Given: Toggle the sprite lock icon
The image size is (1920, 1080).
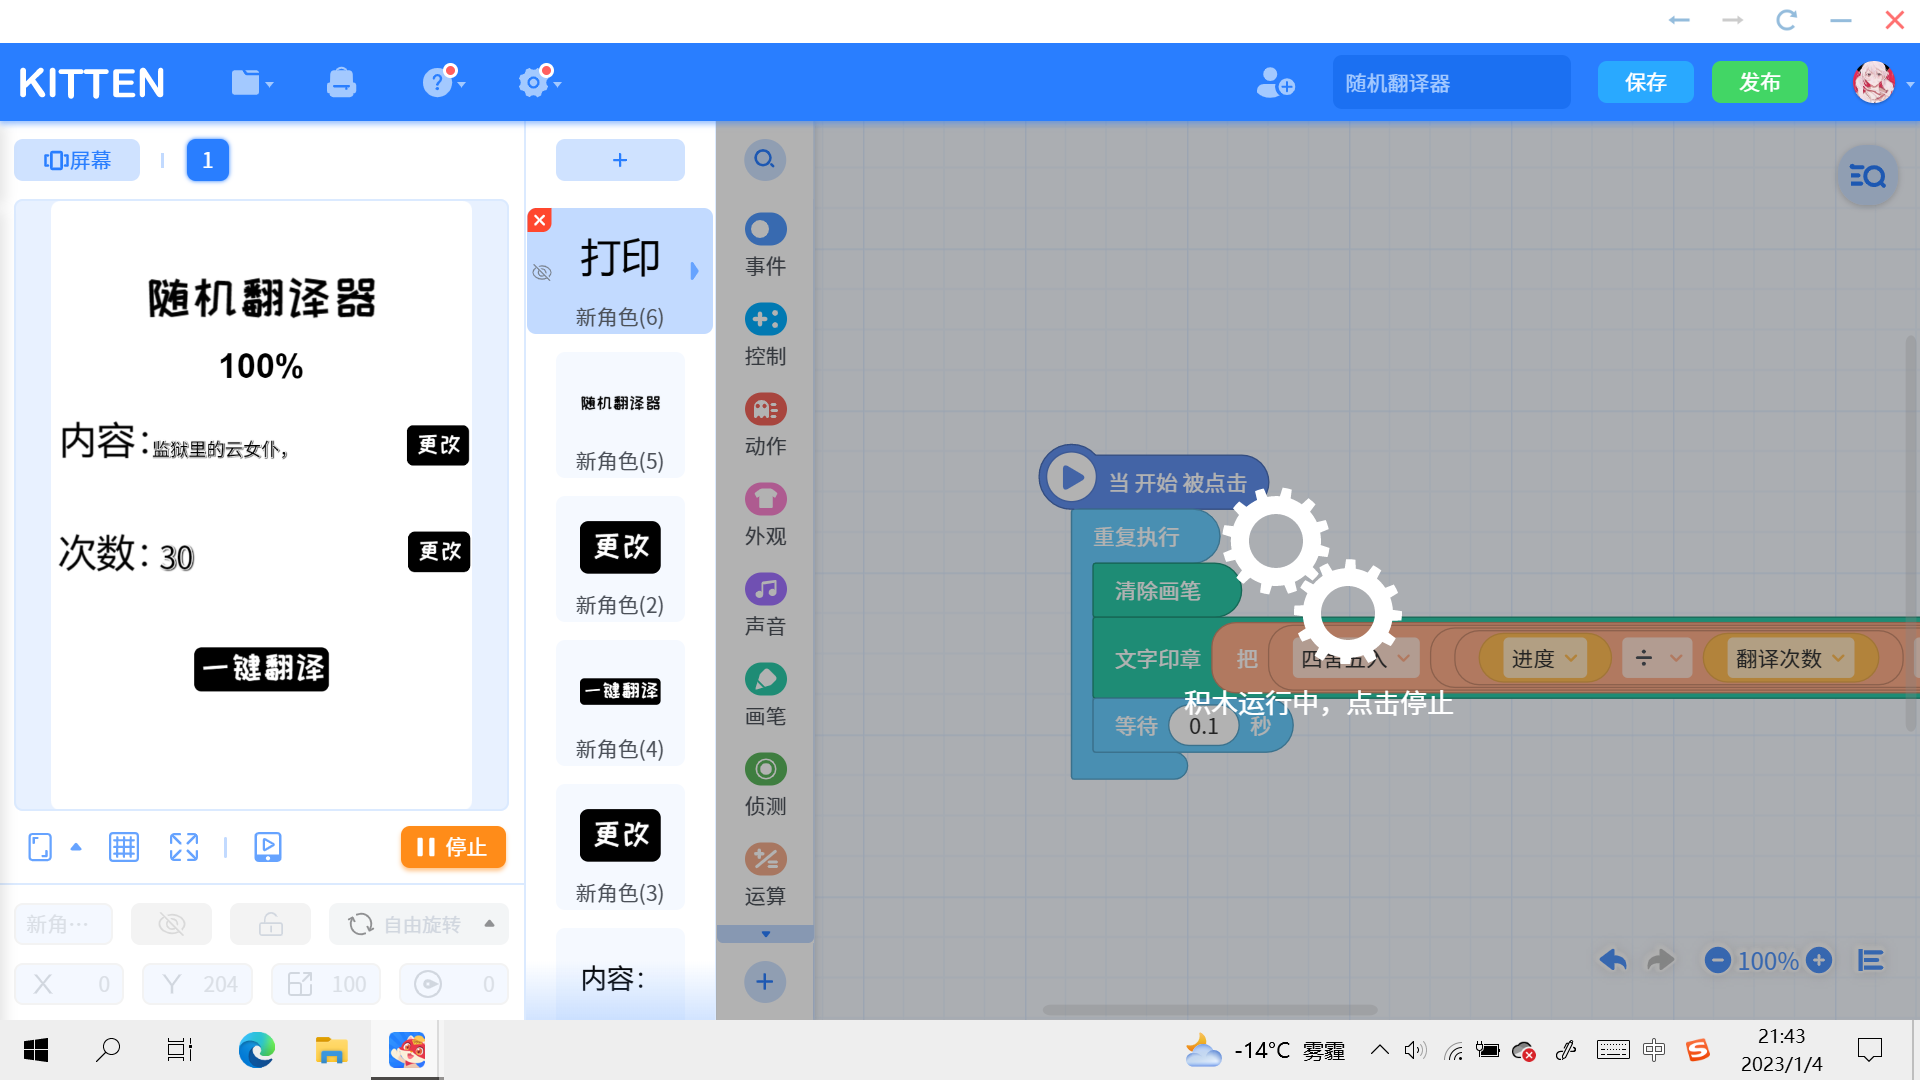Looking at the screenshot, I should 270,924.
